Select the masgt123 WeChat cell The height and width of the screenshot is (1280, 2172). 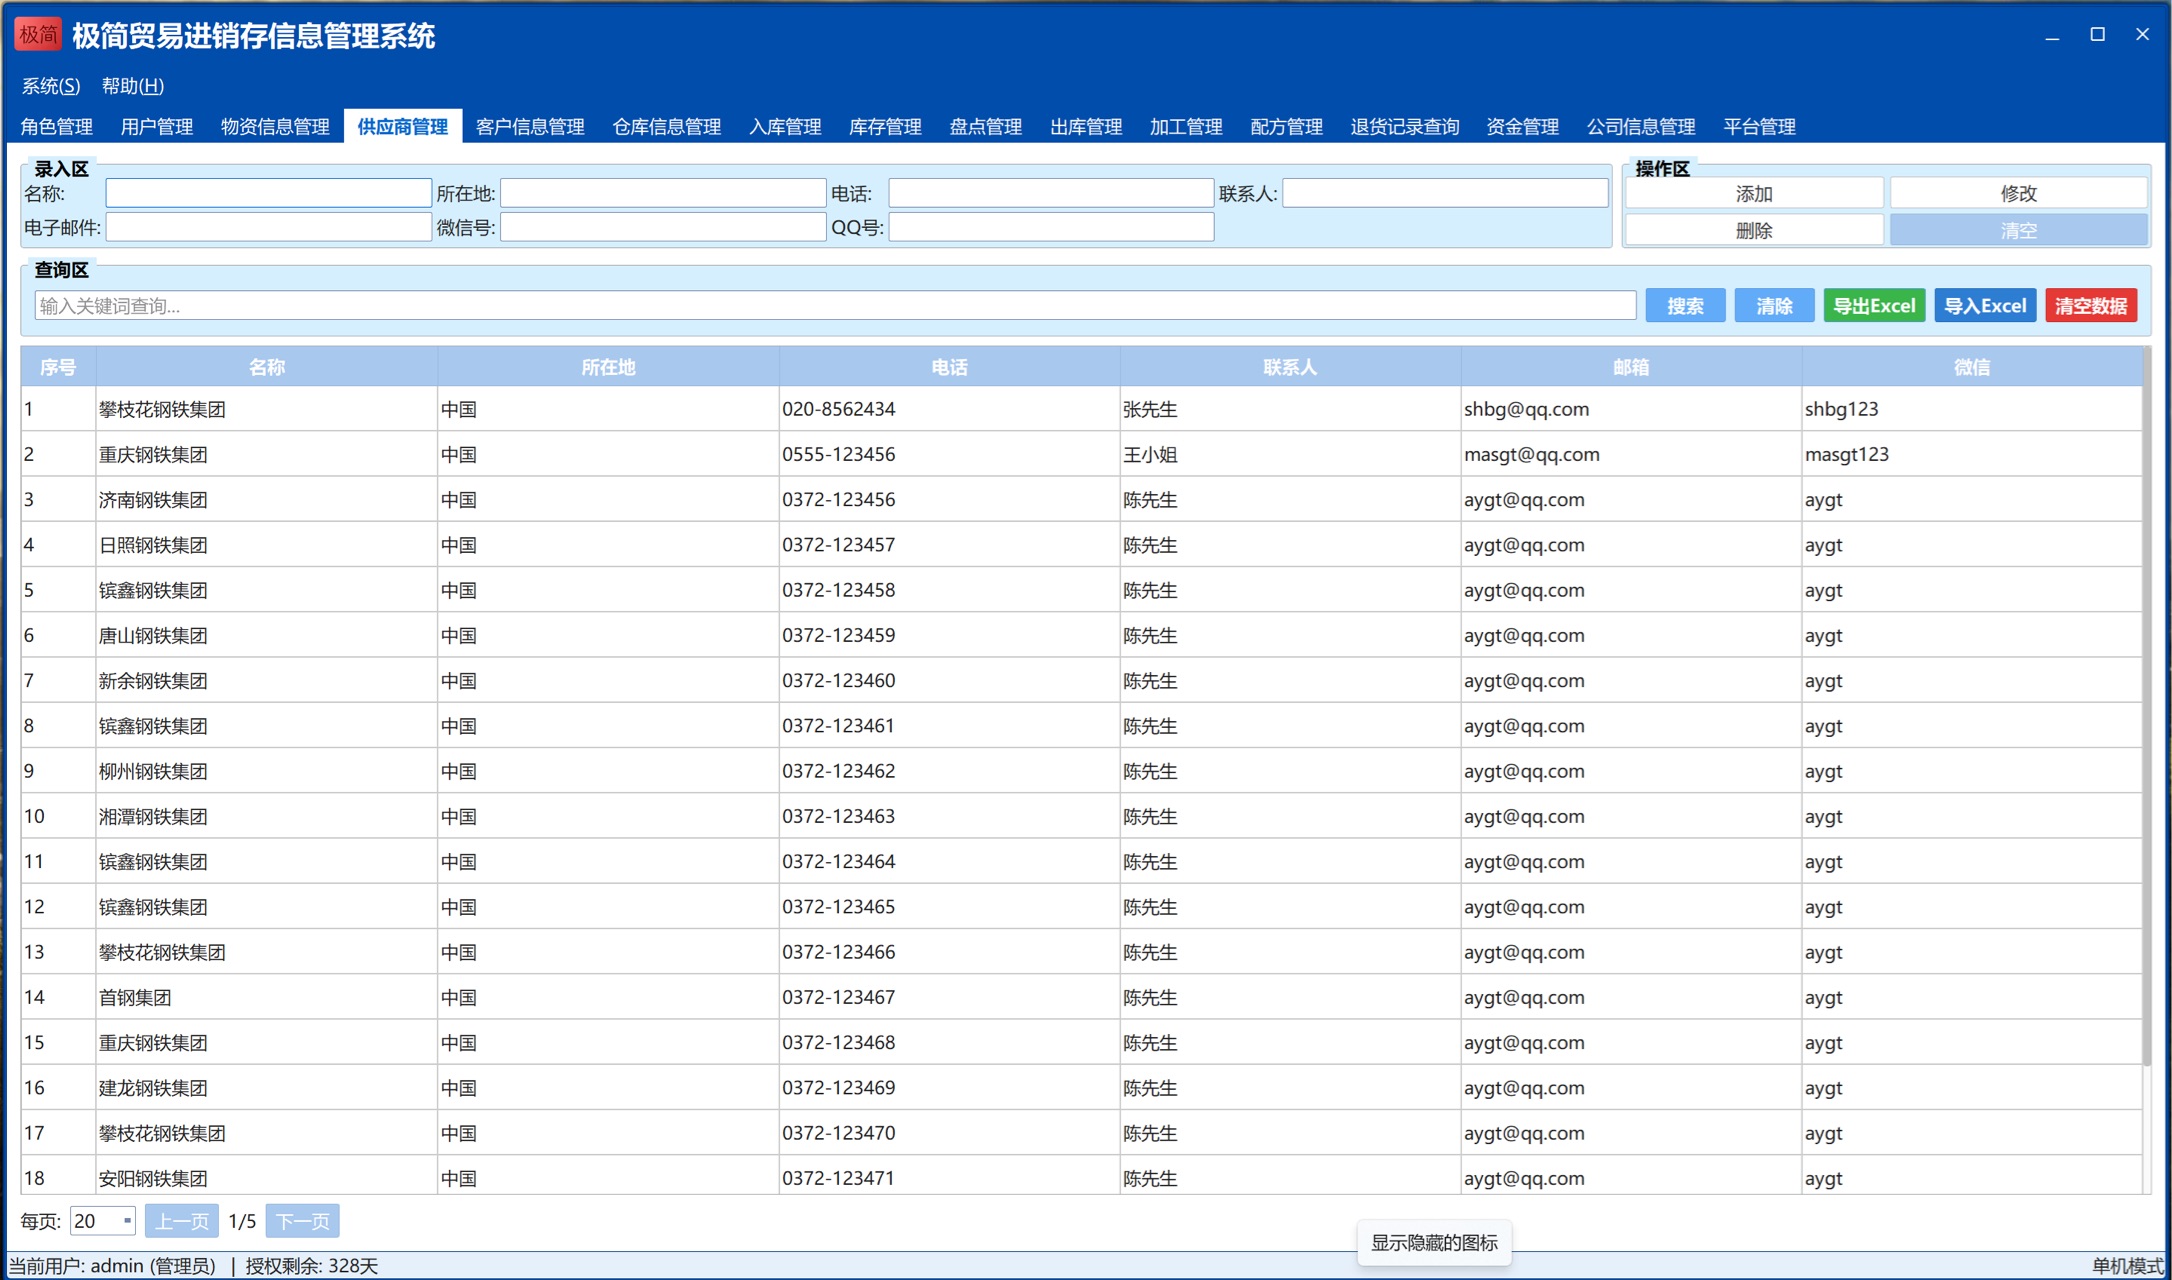[x=1972, y=454]
